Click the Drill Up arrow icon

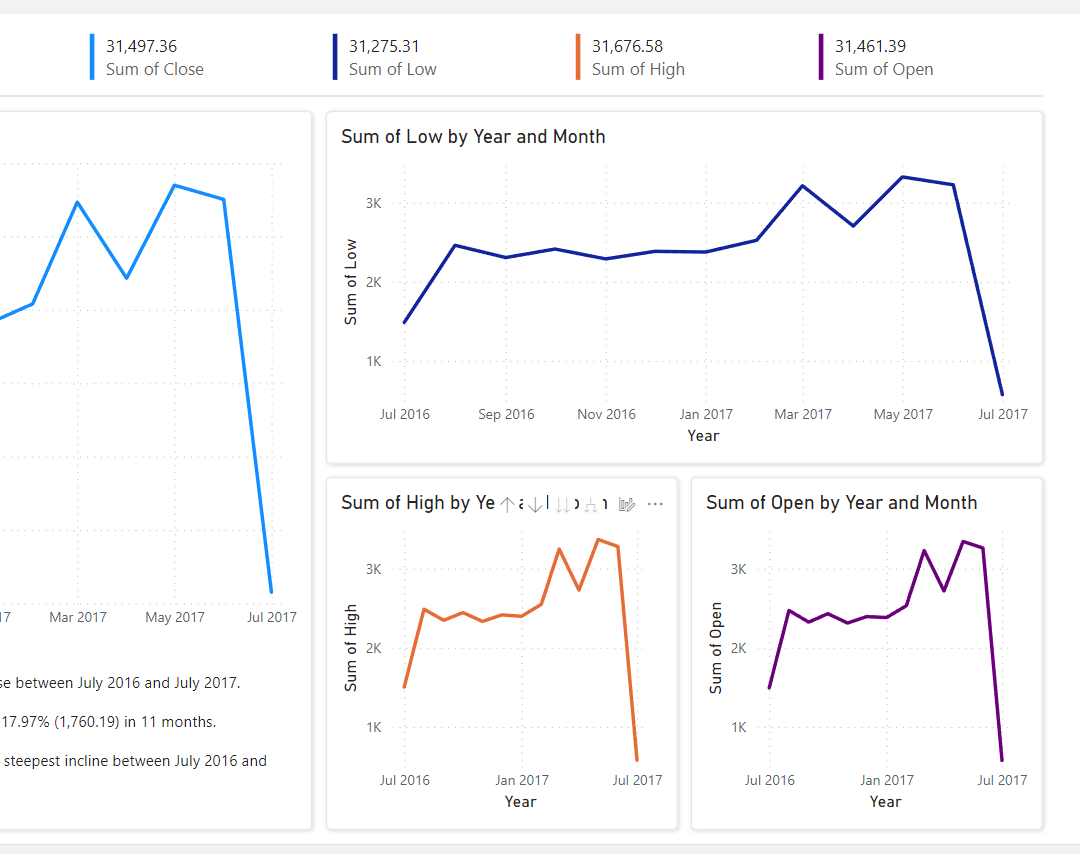[507, 505]
